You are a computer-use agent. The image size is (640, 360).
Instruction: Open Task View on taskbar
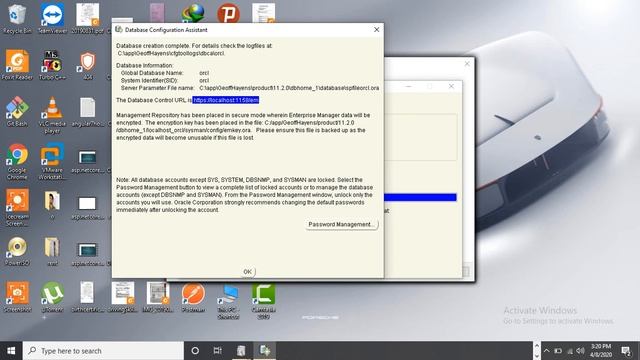(218, 351)
